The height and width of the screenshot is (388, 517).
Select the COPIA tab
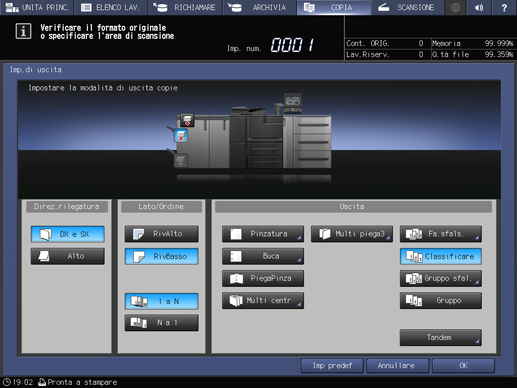point(333,7)
